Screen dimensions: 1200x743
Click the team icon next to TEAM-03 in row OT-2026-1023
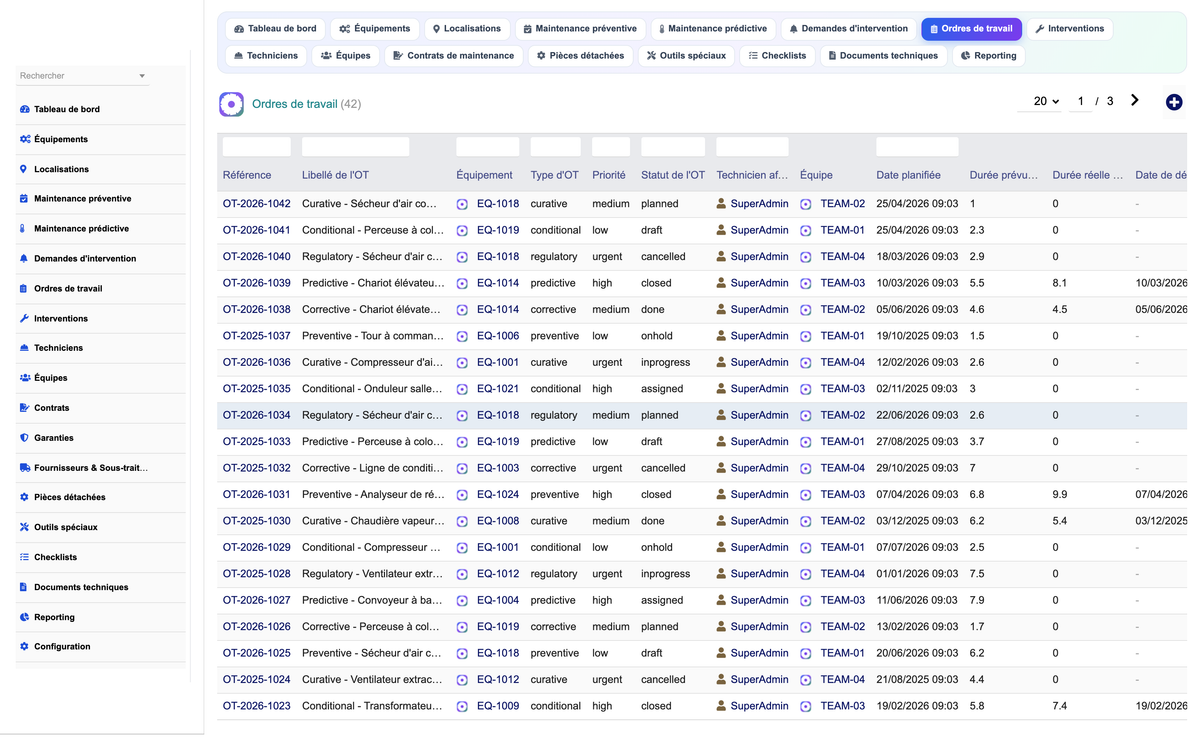pos(806,706)
